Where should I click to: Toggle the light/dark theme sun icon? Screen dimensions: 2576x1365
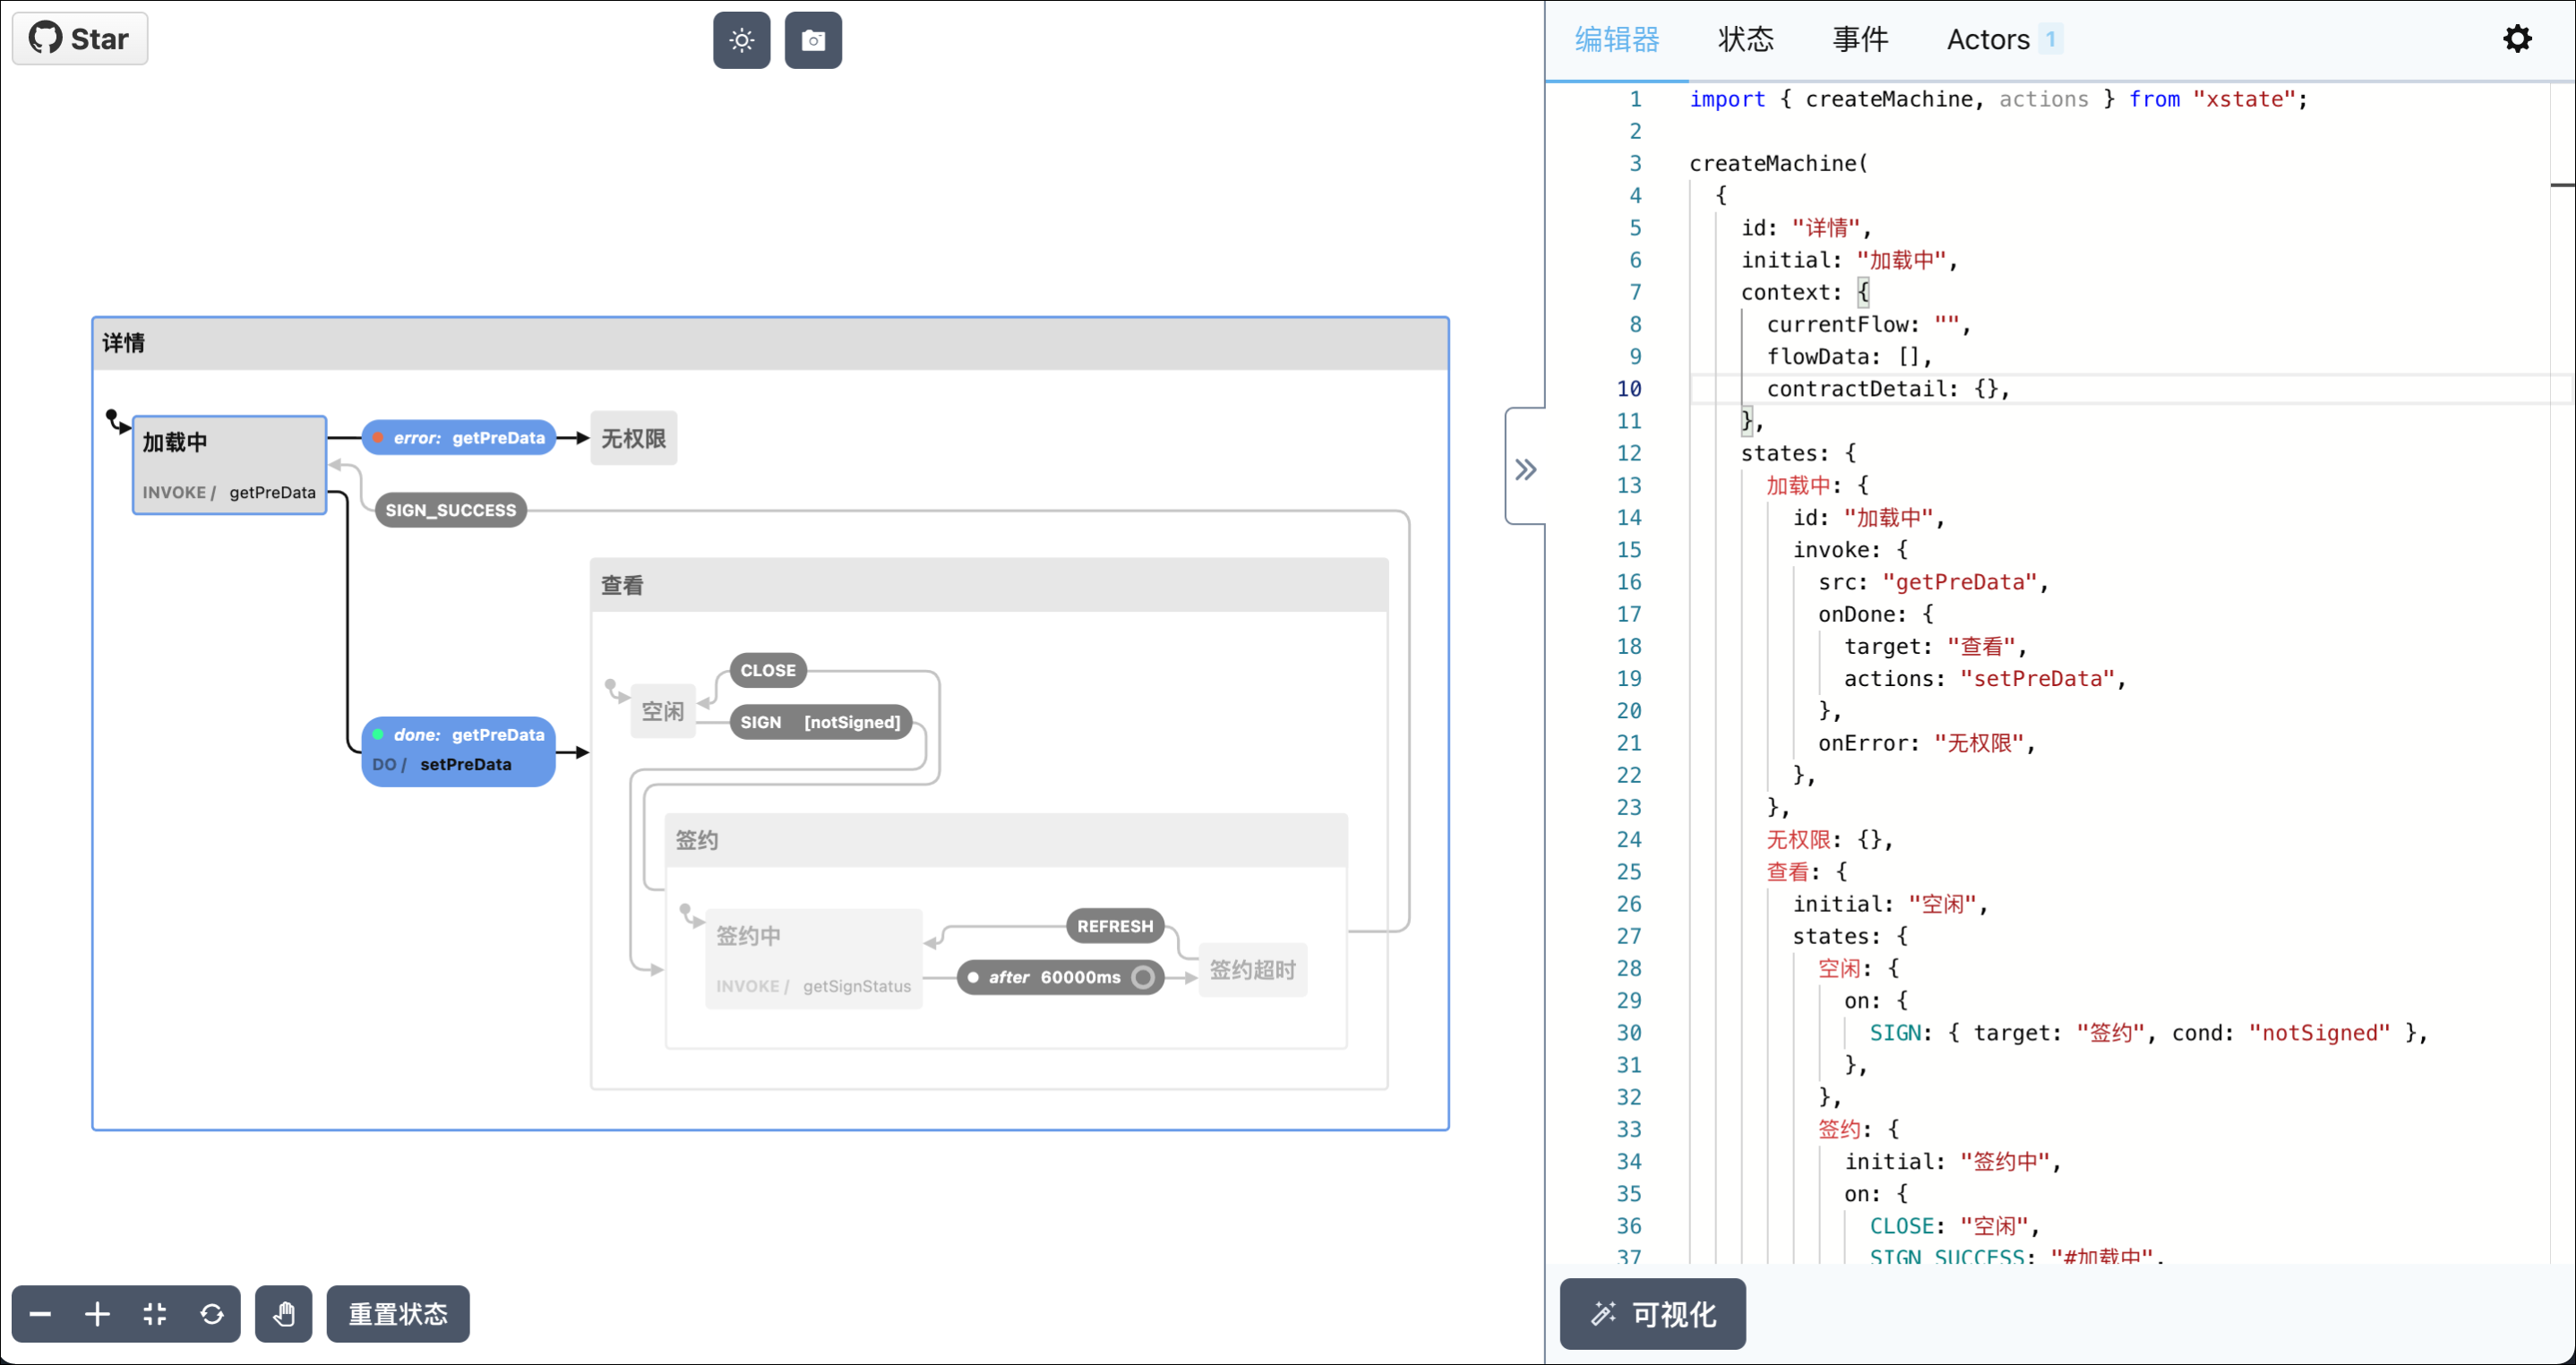741,40
